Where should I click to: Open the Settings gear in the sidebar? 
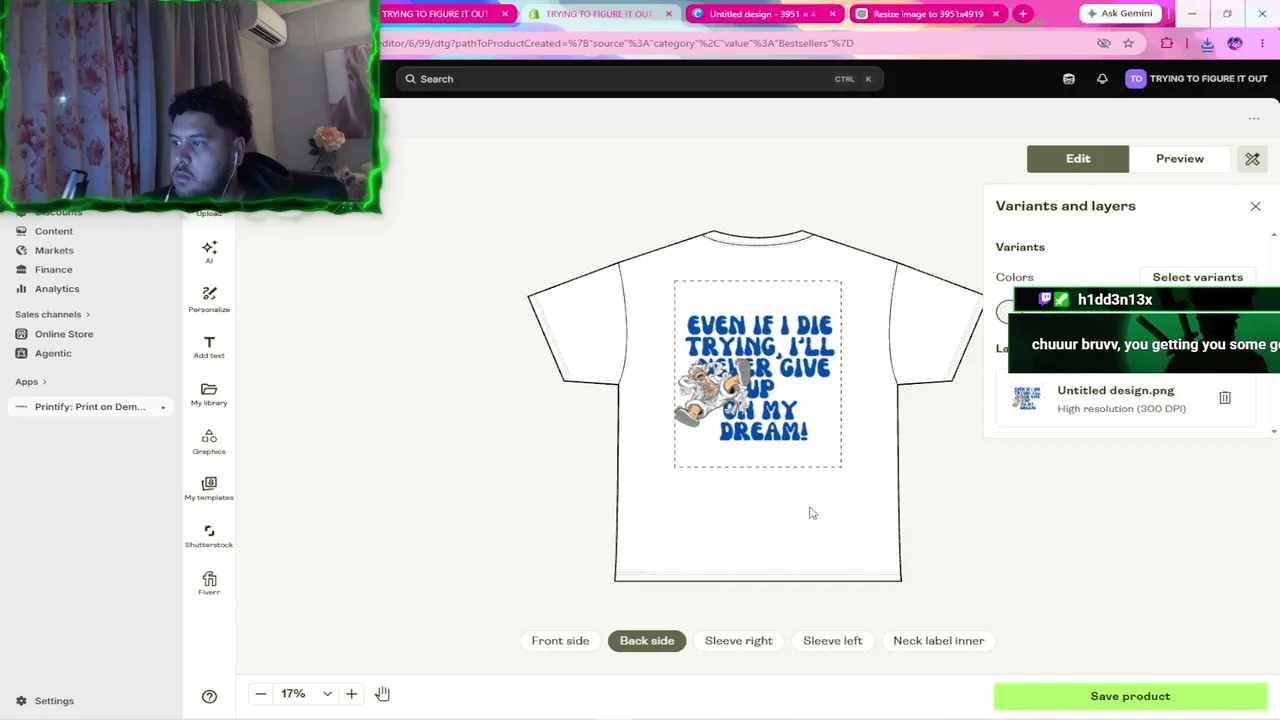(44, 701)
